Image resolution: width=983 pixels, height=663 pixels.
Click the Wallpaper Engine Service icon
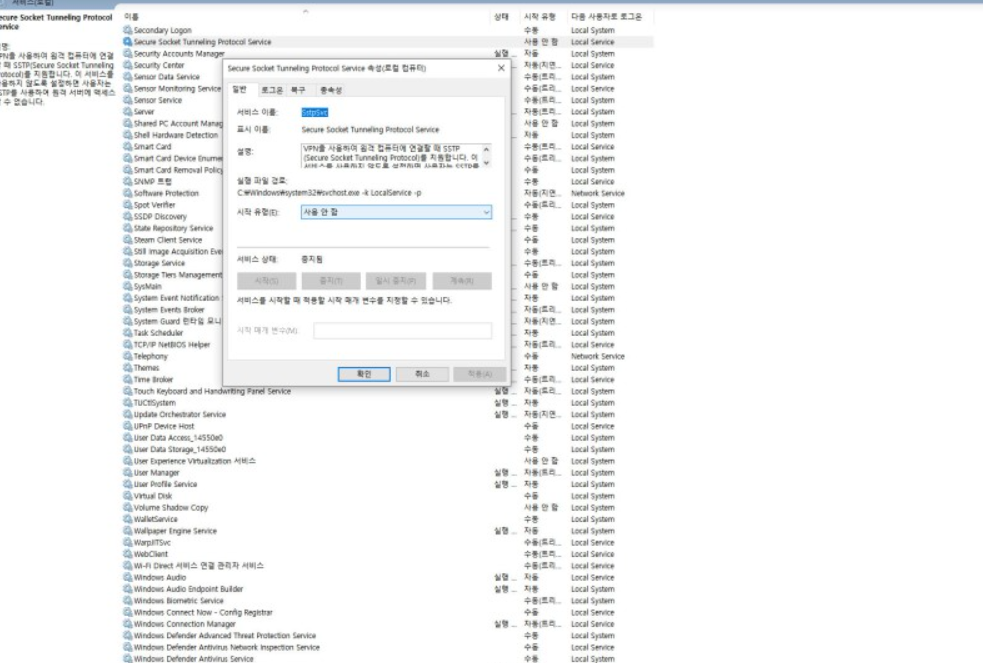[128, 531]
